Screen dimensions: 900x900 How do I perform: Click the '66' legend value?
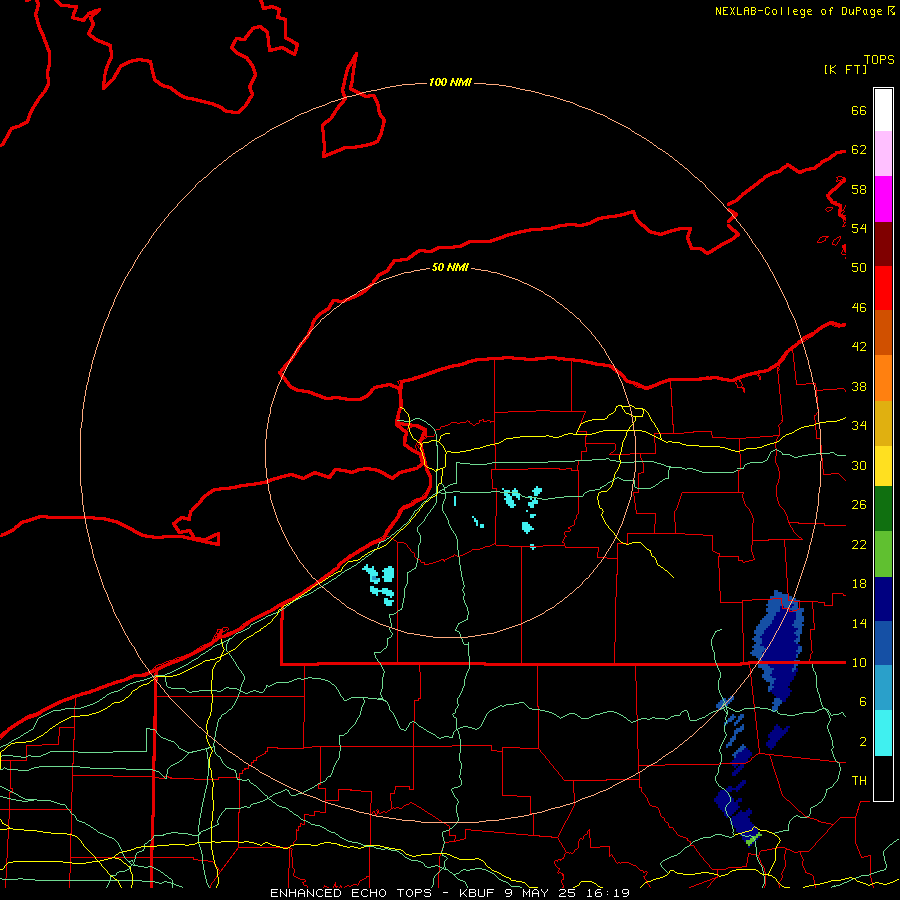pyautogui.click(x=859, y=110)
